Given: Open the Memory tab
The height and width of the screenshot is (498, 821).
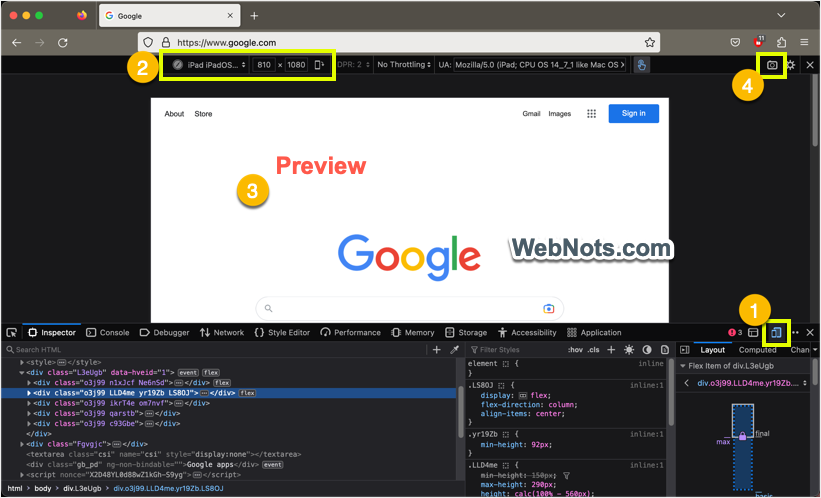Looking at the screenshot, I should 413,333.
